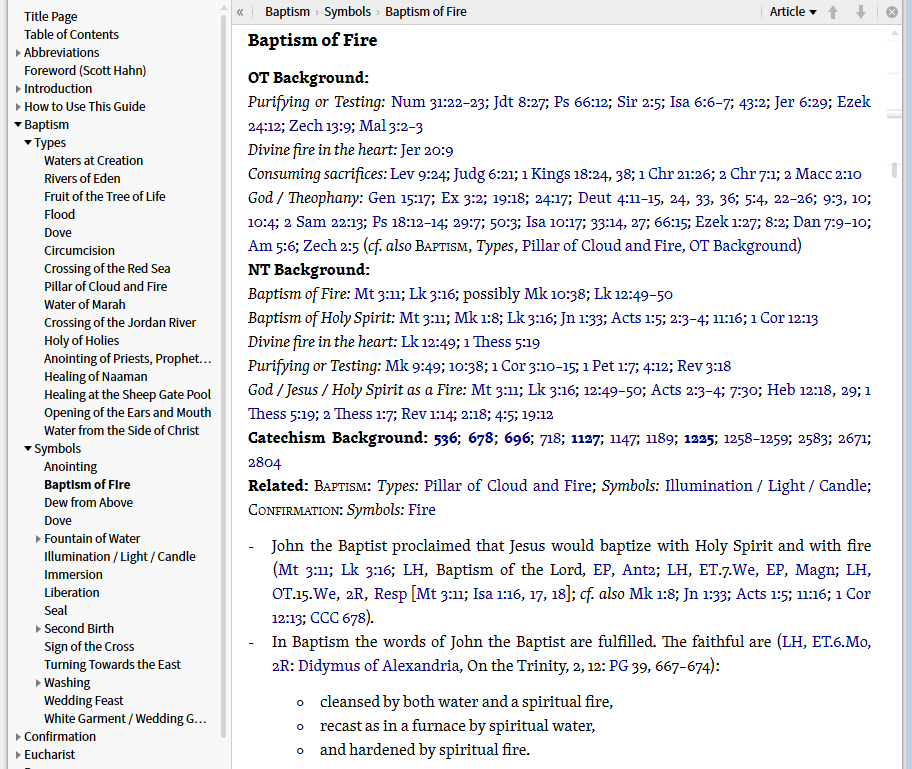Select Liberation entry
Screen dimensions: 912x769
click(72, 593)
